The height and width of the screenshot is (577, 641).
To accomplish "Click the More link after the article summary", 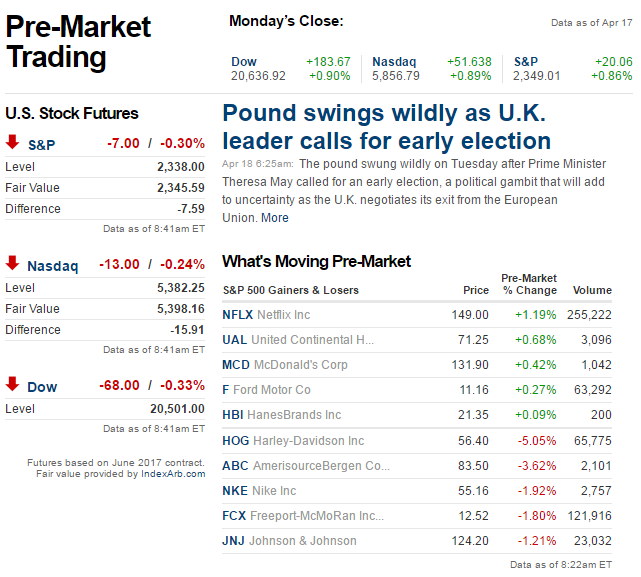I will (x=275, y=218).
